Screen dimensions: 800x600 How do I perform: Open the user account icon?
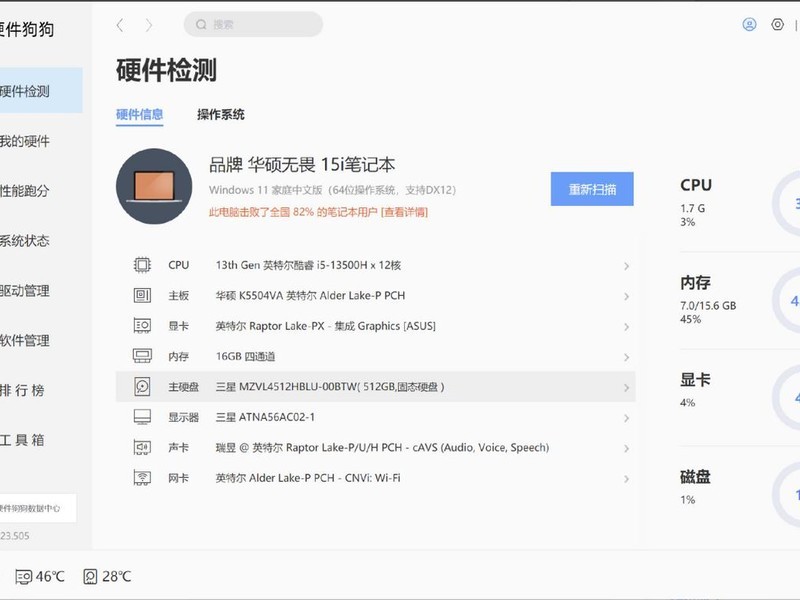(x=749, y=24)
